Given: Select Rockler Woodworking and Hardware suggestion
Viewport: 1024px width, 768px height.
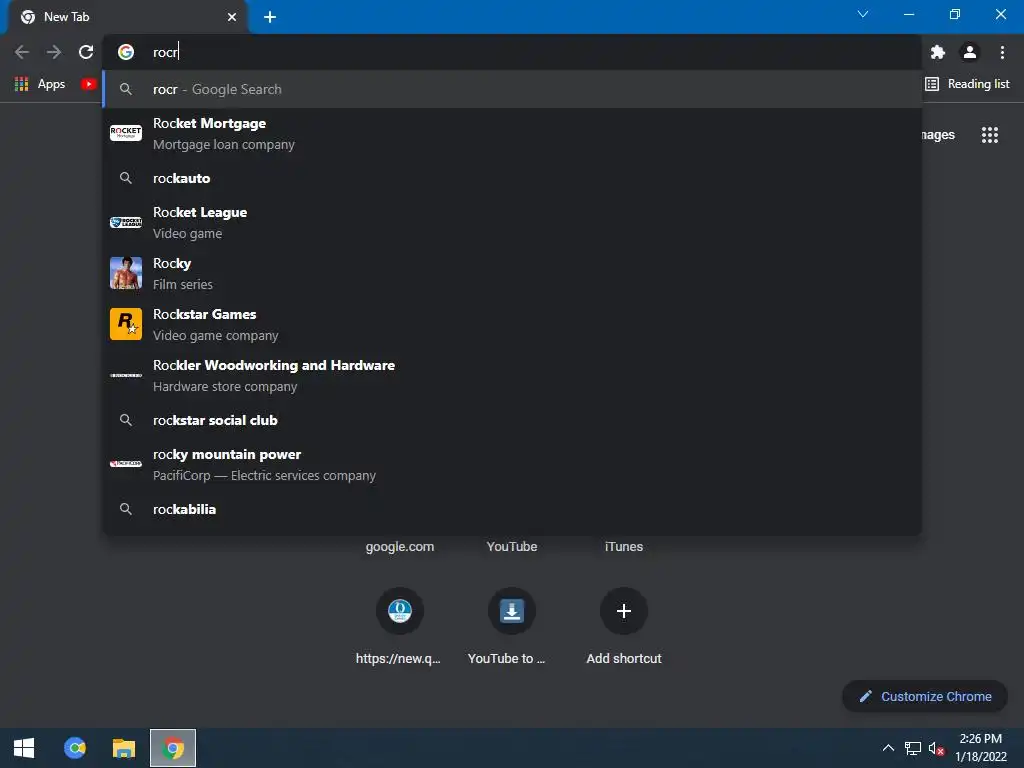Looking at the screenshot, I should 513,376.
